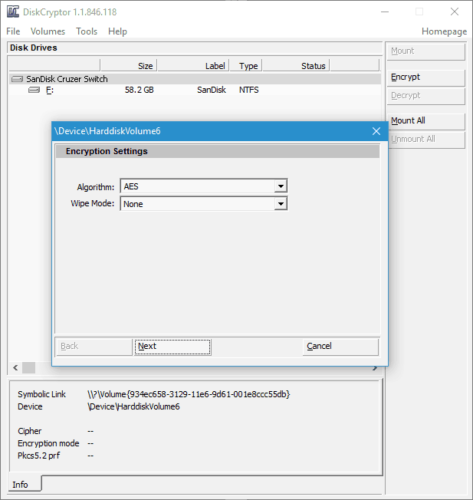
Task: Click the Cipher label in Info panel
Action: (x=30, y=431)
